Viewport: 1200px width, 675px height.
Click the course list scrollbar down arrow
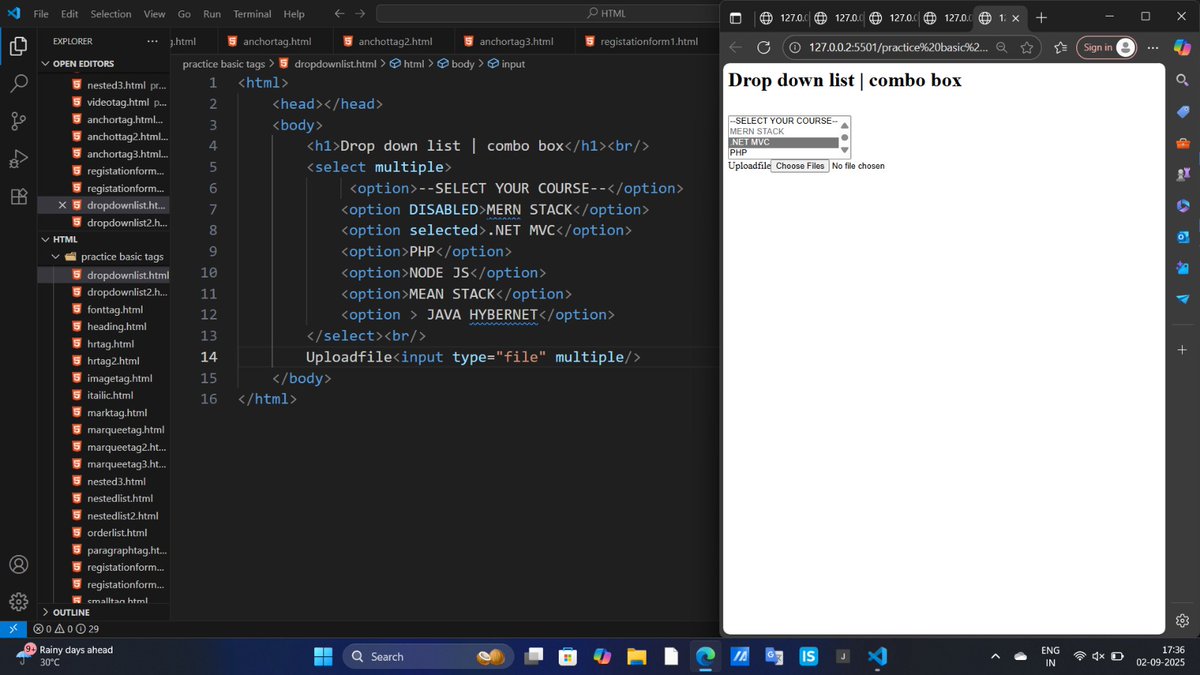pyautogui.click(x=844, y=150)
